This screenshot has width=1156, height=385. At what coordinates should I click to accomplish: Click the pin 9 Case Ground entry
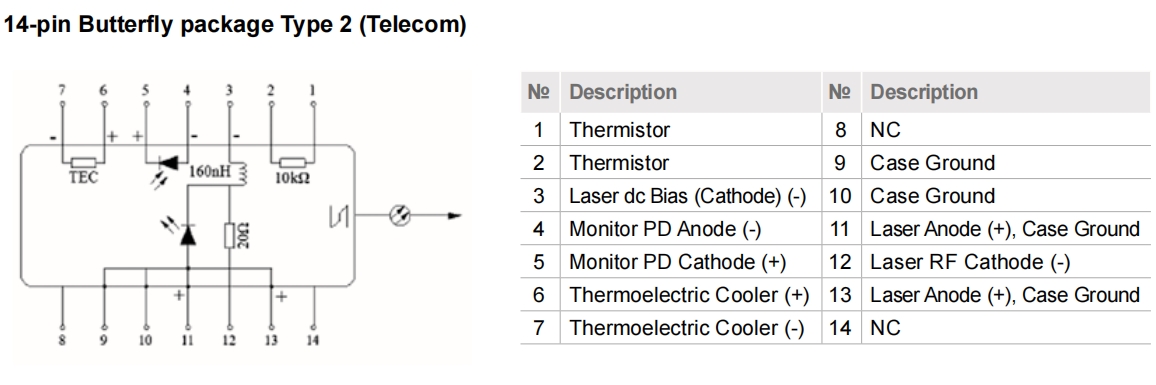(932, 163)
